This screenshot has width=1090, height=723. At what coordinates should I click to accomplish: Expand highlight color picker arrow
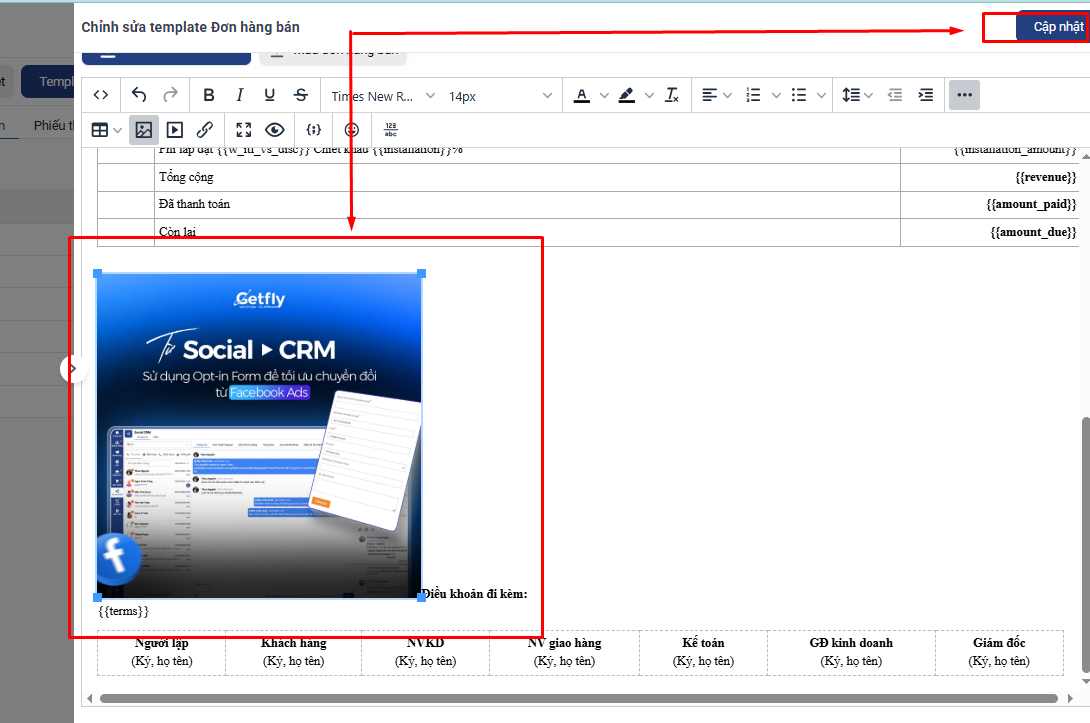coord(649,95)
